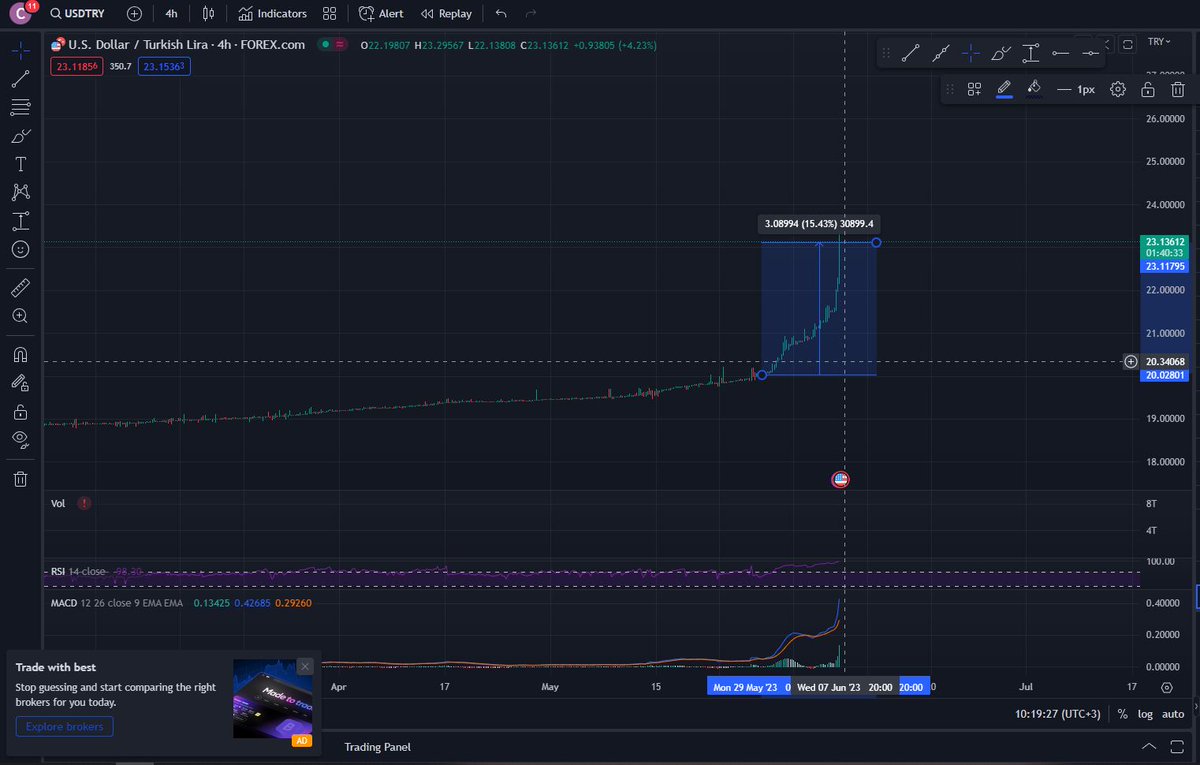
Task: Select the trend line tool in left sidebar
Action: click(x=20, y=77)
